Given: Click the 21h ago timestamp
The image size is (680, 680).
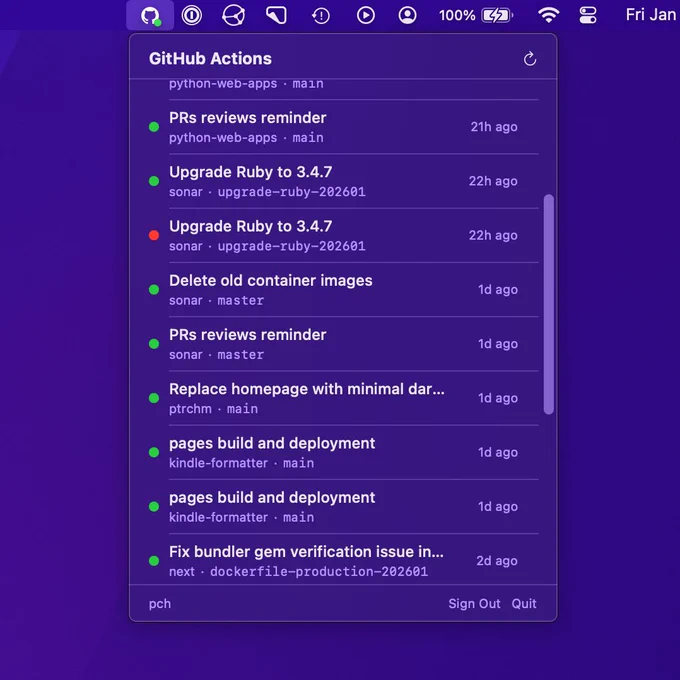Looking at the screenshot, I should (x=494, y=127).
